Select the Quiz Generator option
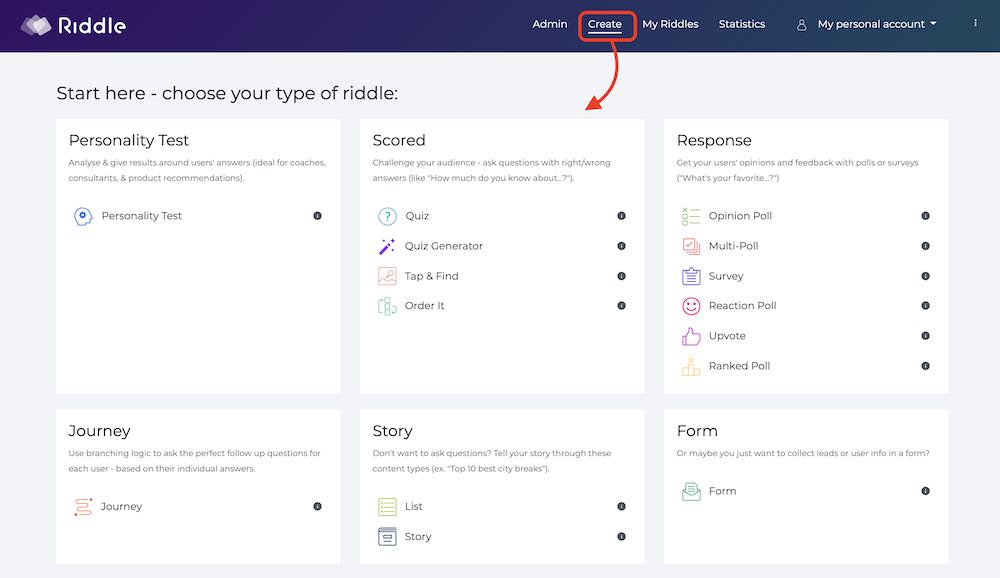 point(444,246)
